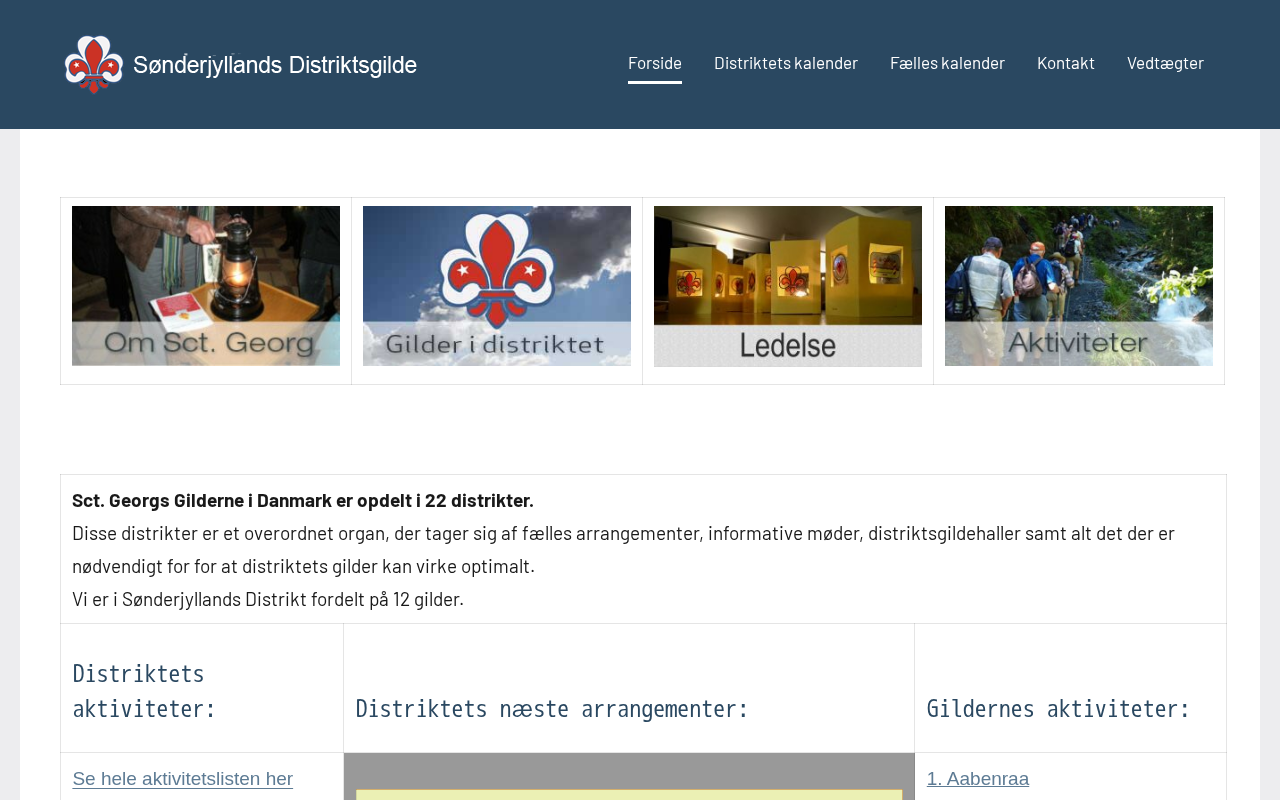The image size is (1280, 800).
Task: Open the Distriktets kalender menu item
Action: tap(786, 63)
